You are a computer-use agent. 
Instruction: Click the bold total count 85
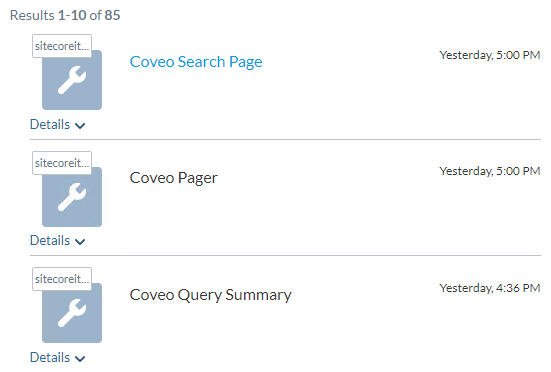[112, 15]
